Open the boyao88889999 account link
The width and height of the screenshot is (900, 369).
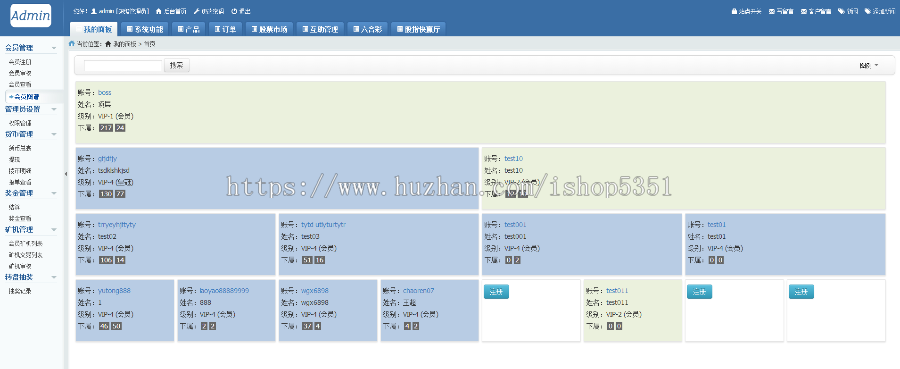click(224, 290)
